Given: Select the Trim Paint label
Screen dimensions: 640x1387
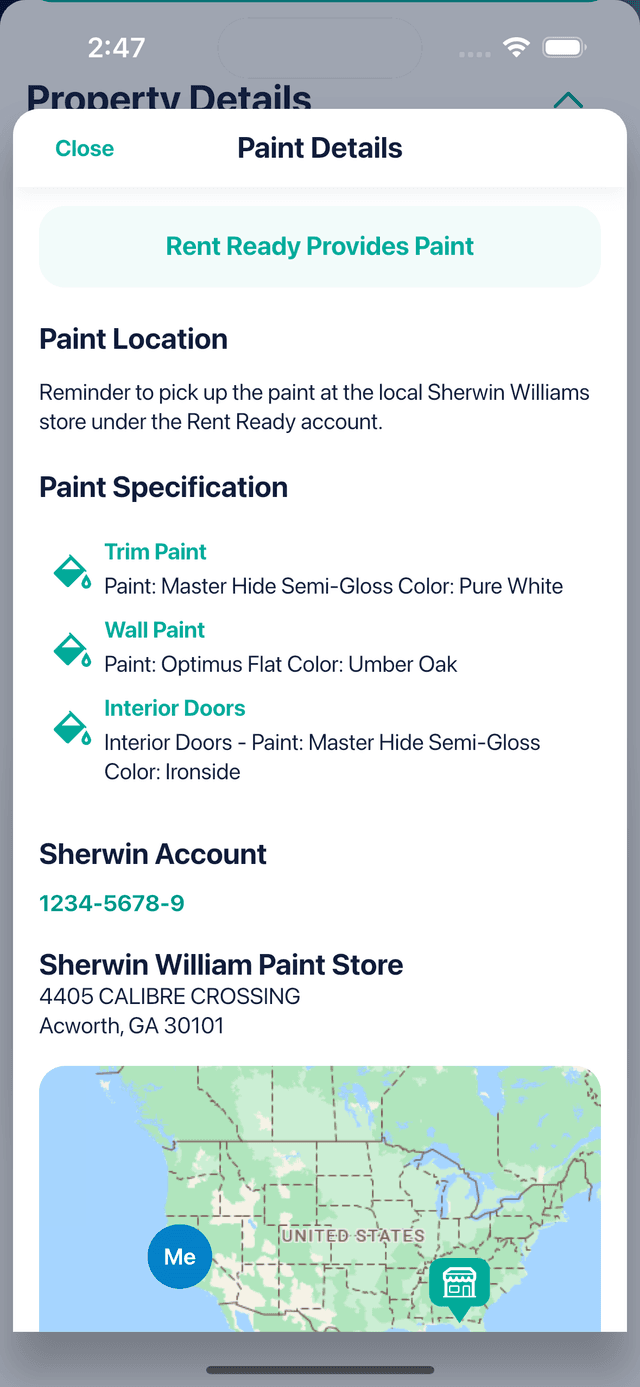Looking at the screenshot, I should (x=155, y=551).
